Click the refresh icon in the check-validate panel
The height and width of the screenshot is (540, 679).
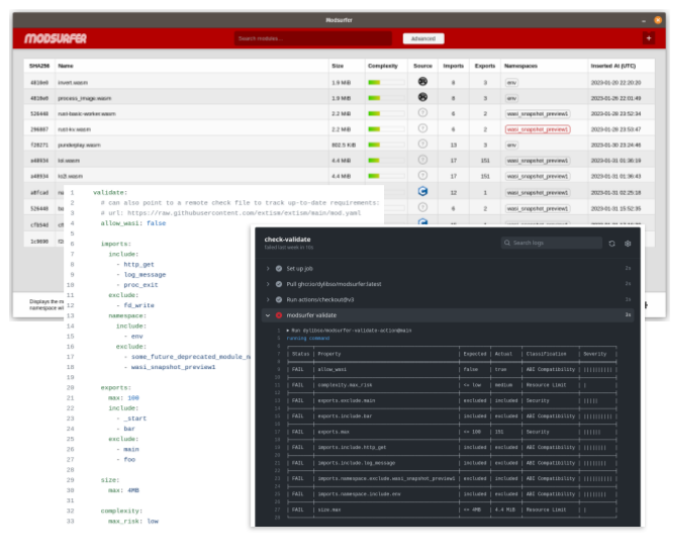612,243
